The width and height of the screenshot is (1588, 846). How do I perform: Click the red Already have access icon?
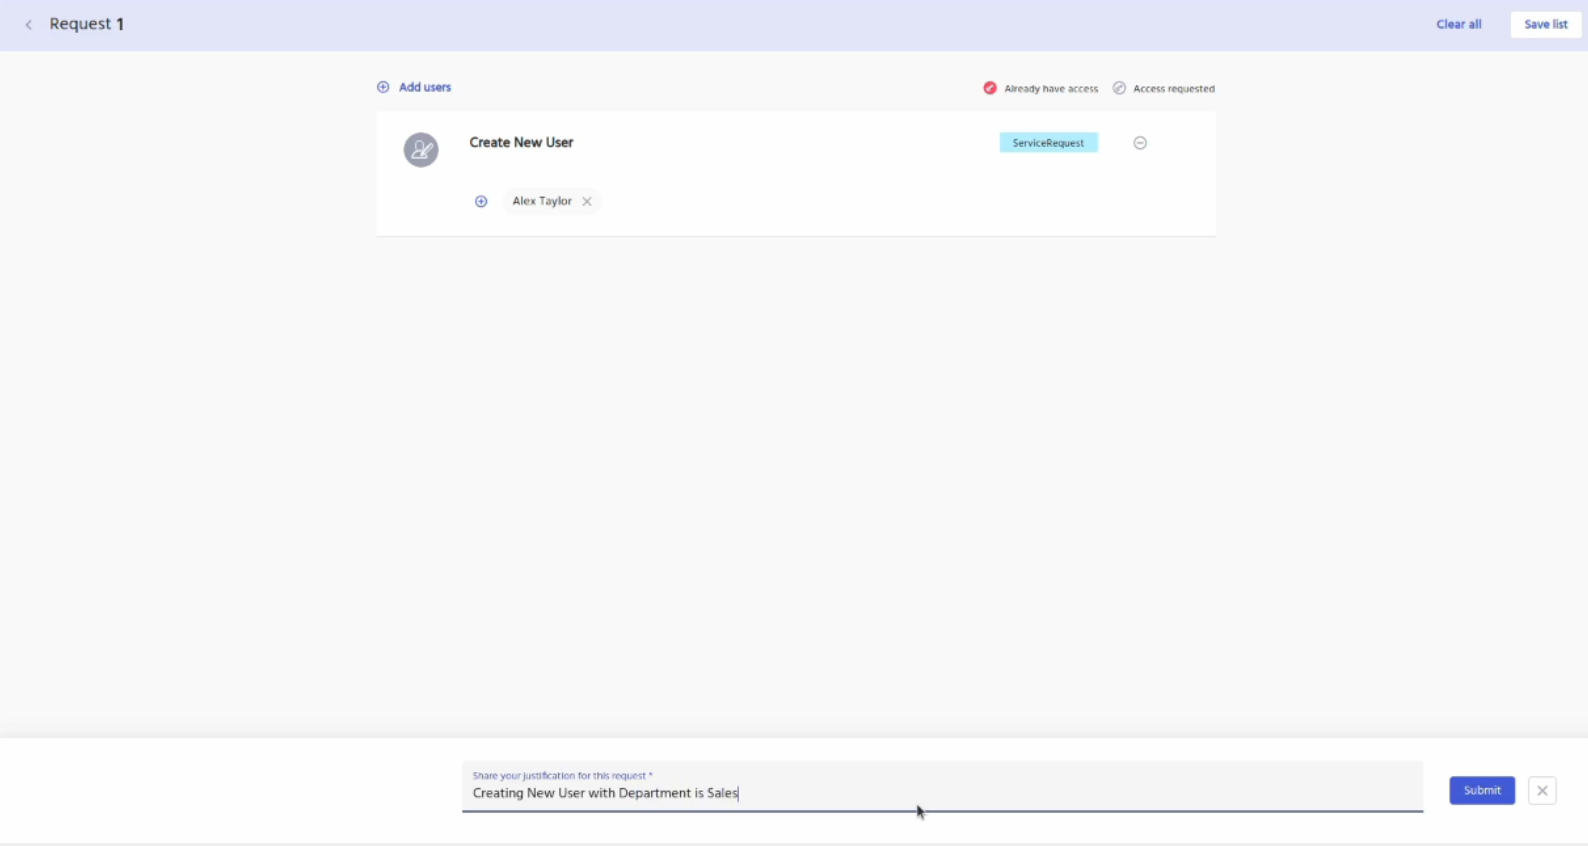coord(989,88)
